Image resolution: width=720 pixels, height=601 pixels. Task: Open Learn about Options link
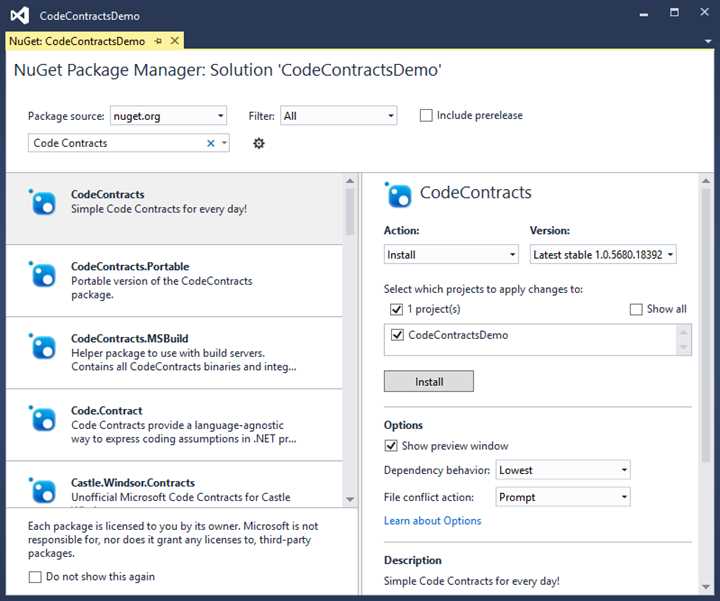click(x=433, y=521)
